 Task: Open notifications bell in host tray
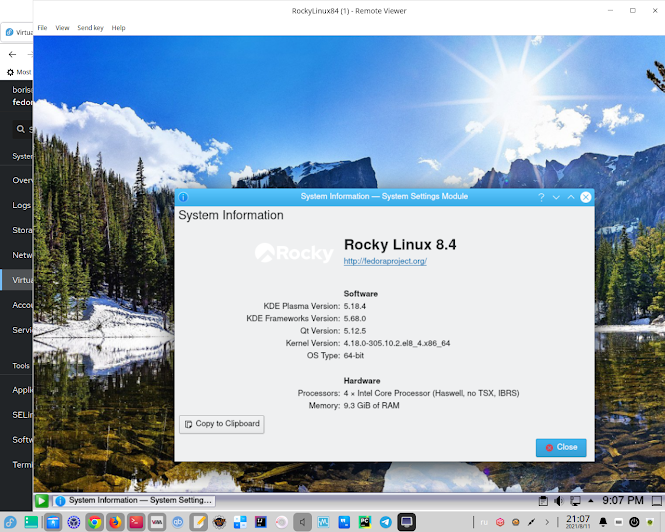603,522
